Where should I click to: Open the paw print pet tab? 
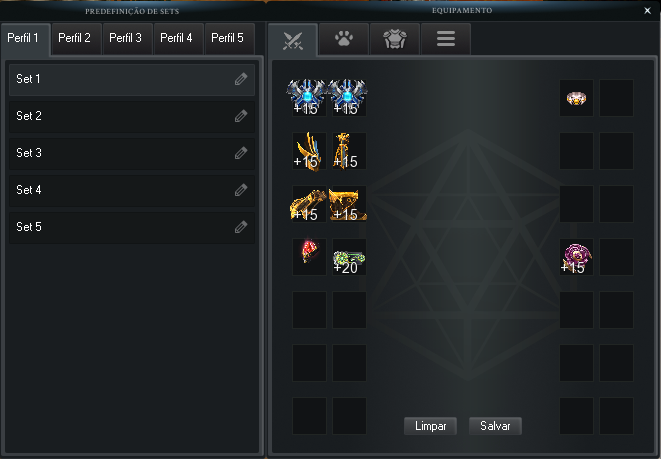(x=344, y=39)
